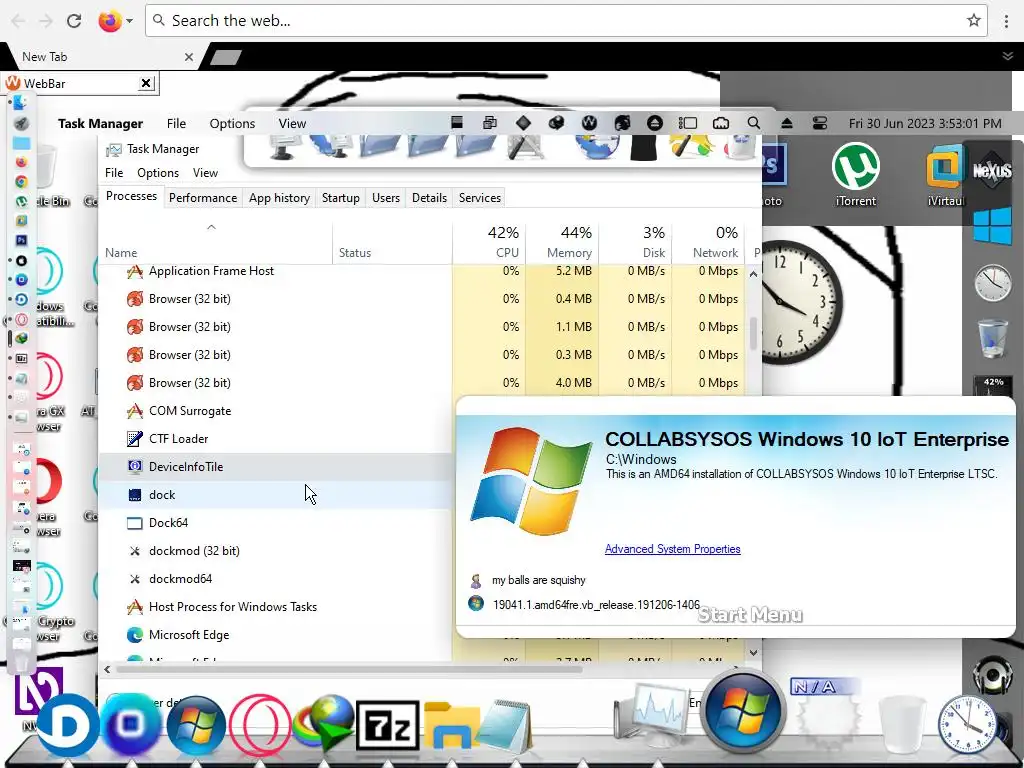
Task: Click the clock widget in right dock
Action: (x=993, y=283)
